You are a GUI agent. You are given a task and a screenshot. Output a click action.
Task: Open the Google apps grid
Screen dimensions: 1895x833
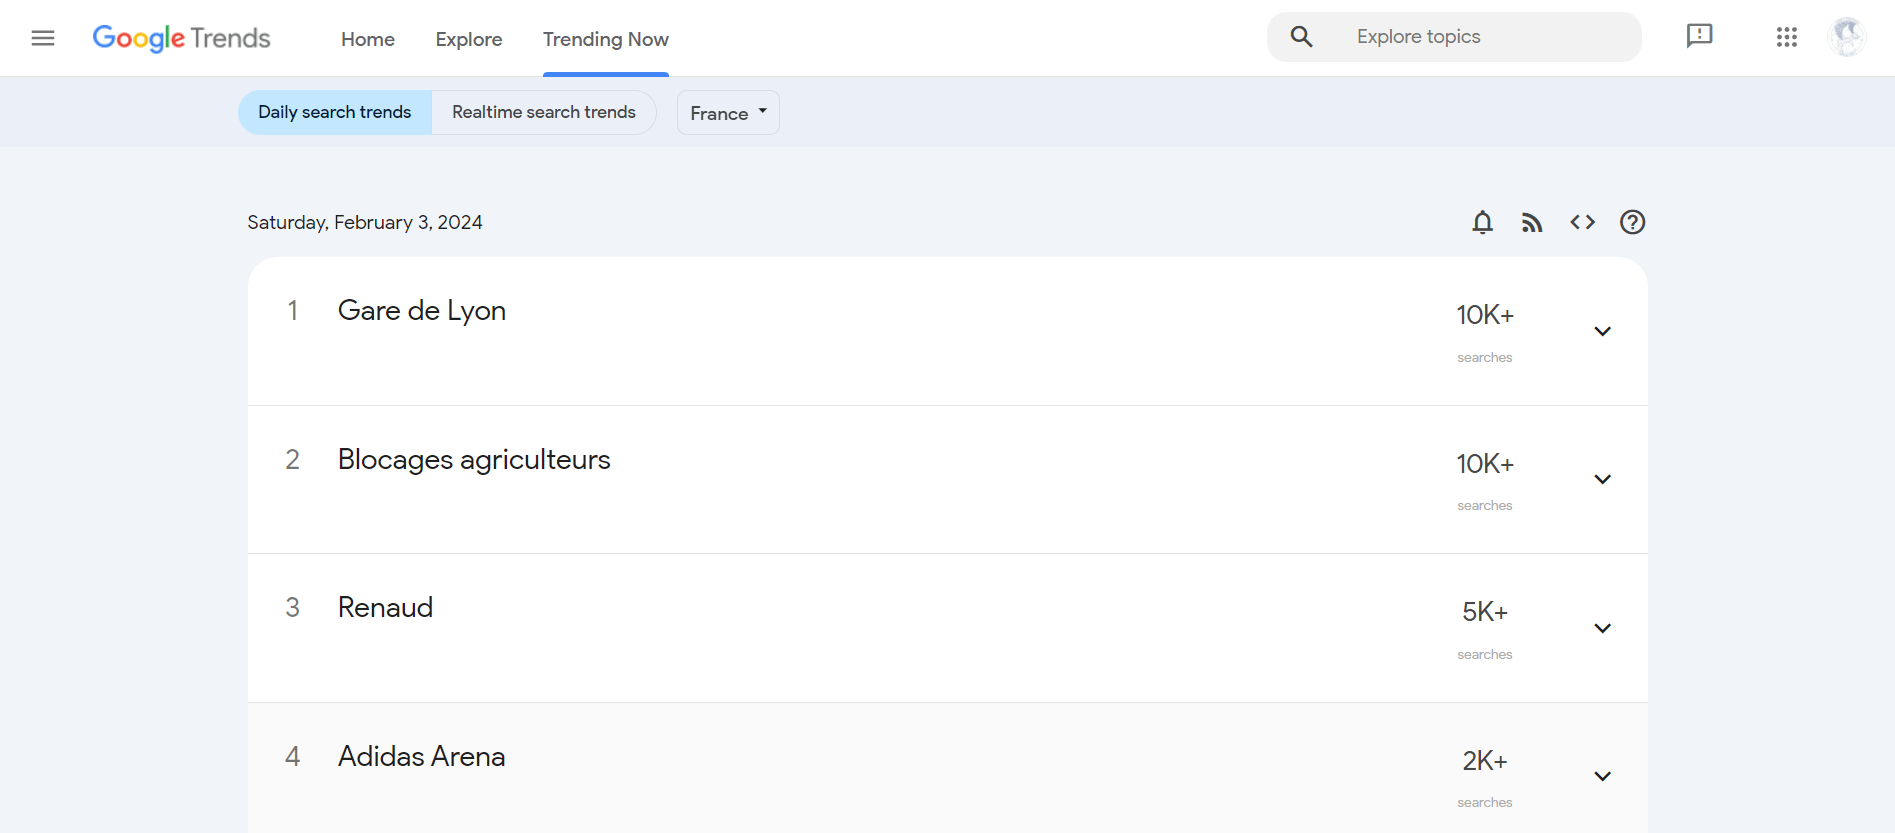[1787, 37]
